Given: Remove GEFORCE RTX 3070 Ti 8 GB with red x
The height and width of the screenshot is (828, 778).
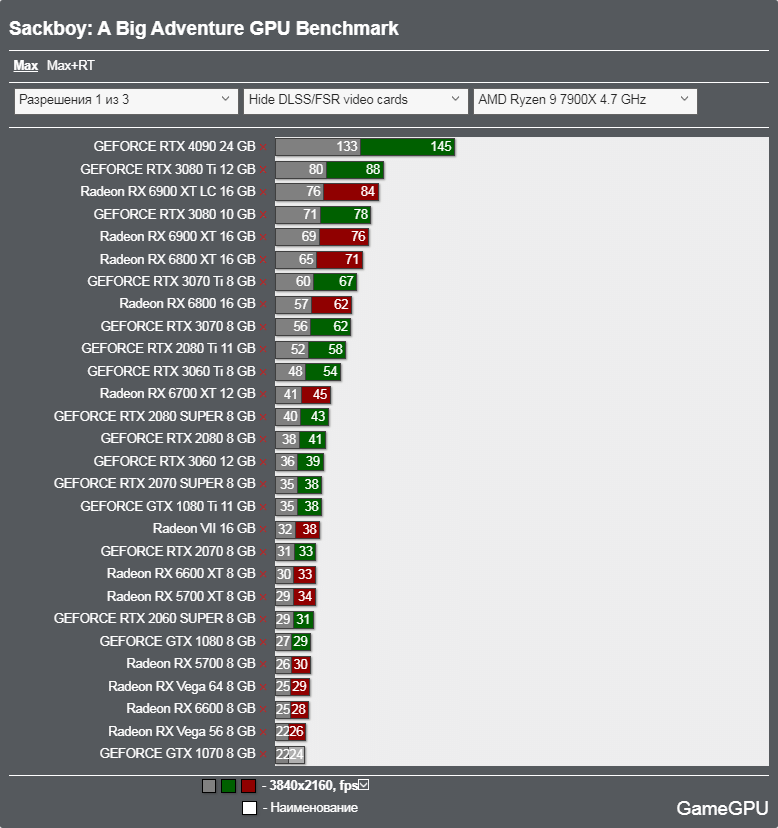Looking at the screenshot, I should tap(263, 282).
